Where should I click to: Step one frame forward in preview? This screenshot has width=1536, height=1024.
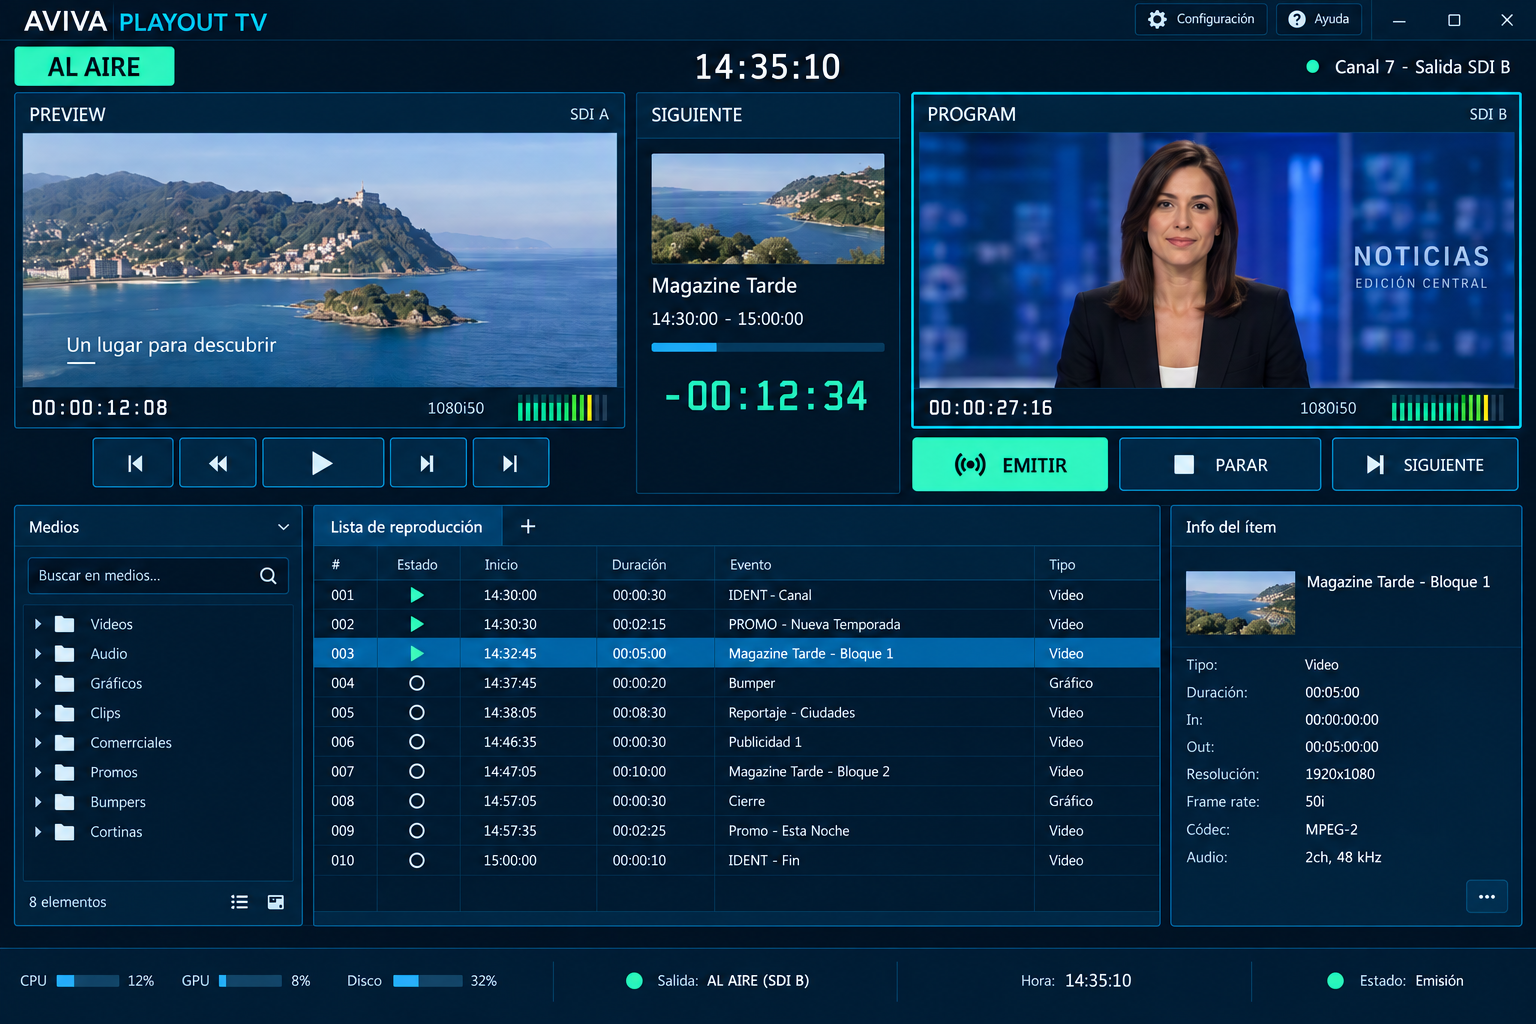[428, 463]
